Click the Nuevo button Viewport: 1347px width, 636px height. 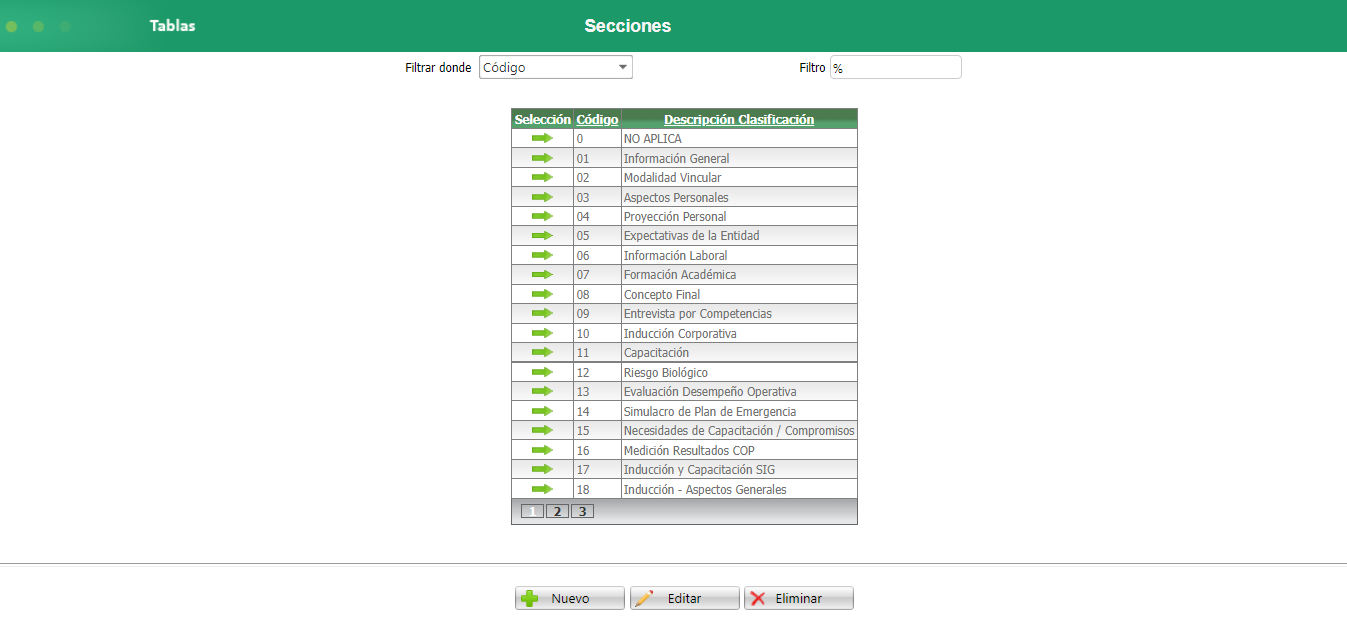(x=570, y=598)
